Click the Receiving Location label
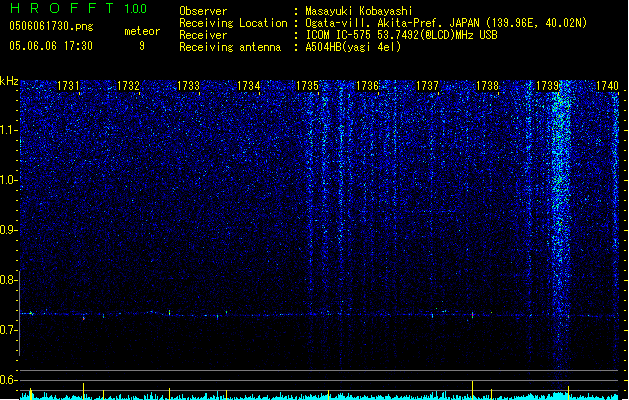629x400 pixels. (233, 23)
